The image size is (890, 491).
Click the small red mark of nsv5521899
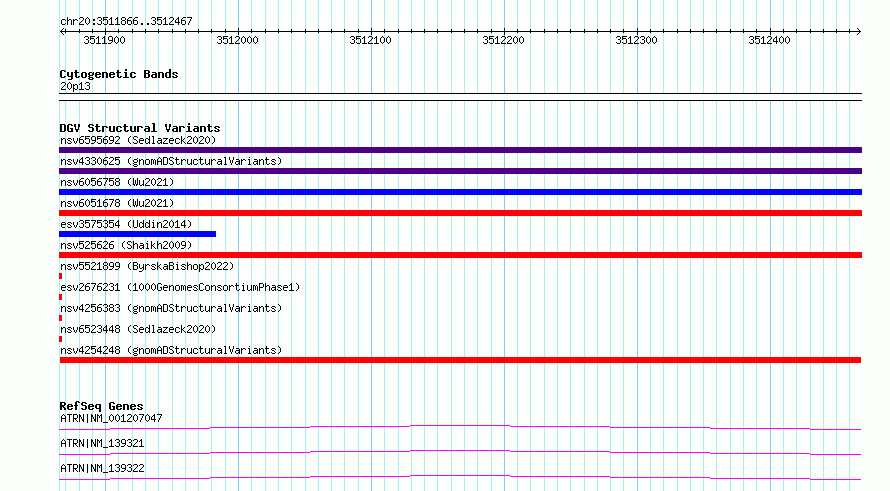61,276
